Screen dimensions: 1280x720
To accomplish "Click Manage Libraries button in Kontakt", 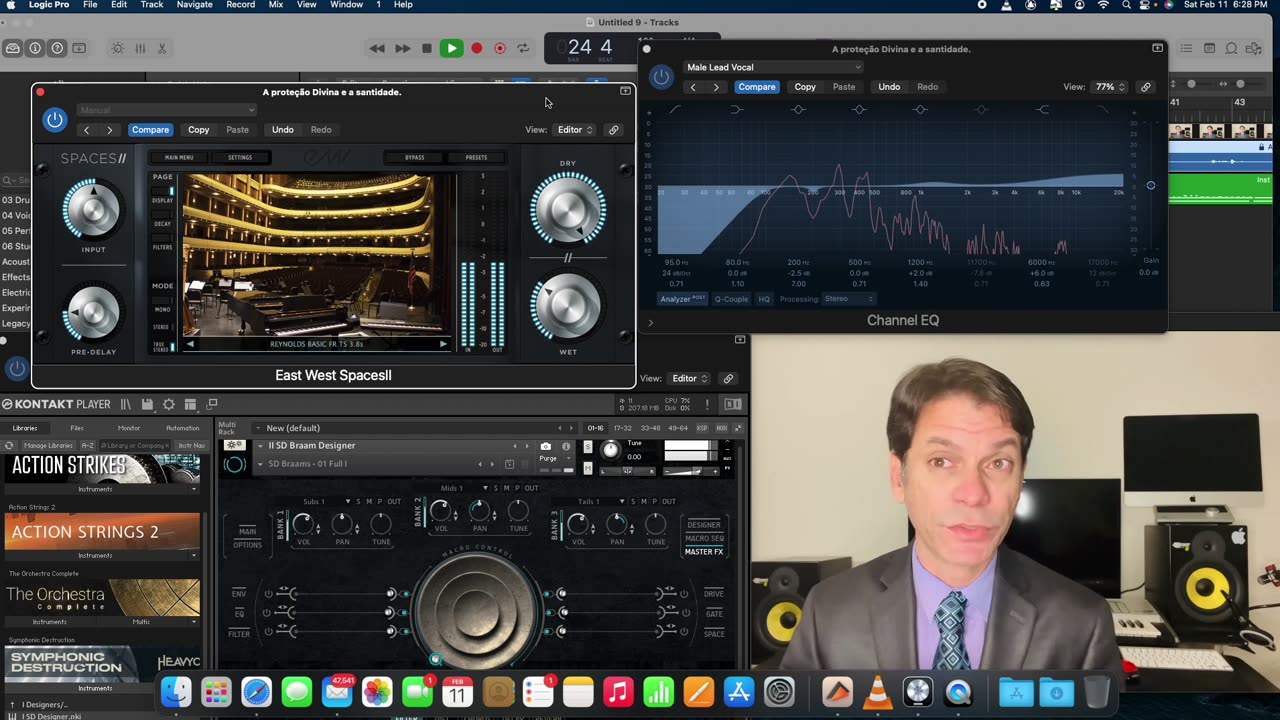I will [48, 445].
